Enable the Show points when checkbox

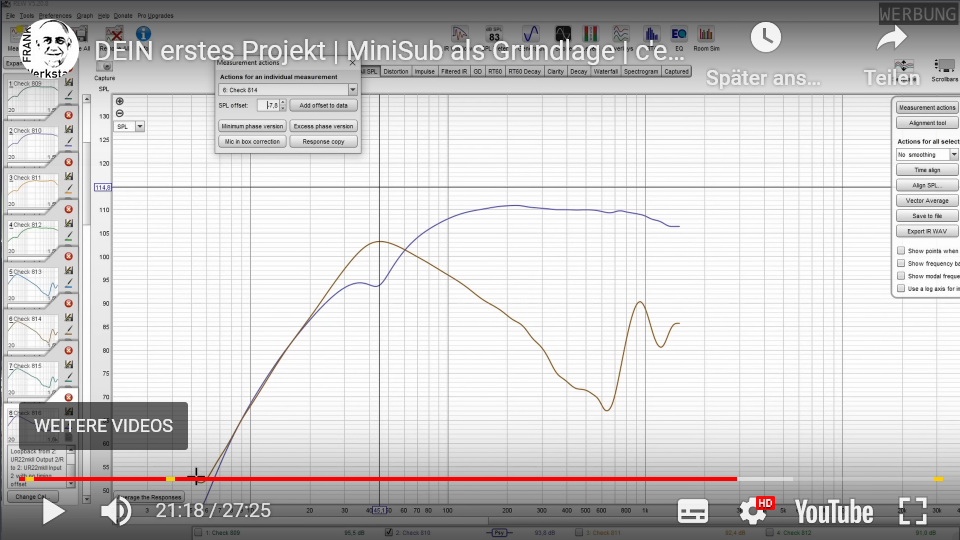point(901,251)
